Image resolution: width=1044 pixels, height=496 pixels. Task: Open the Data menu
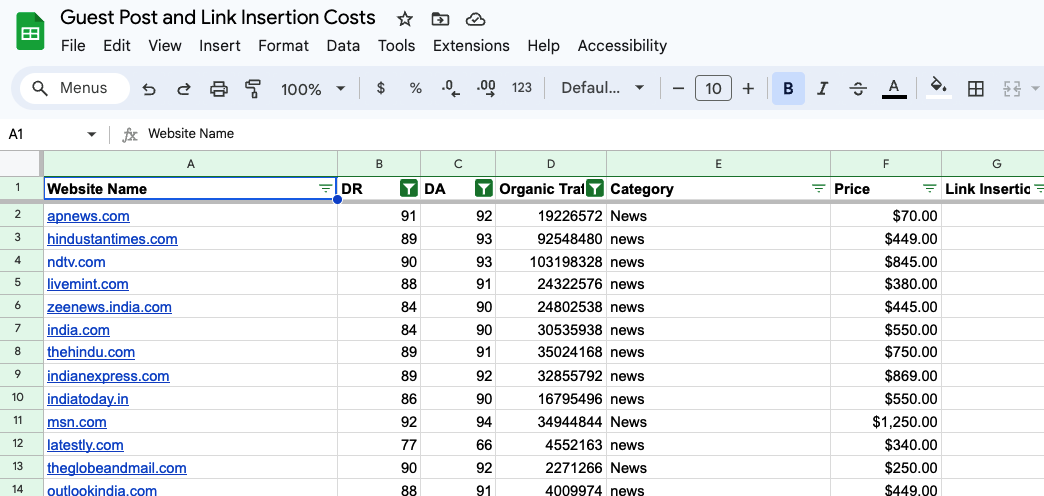point(344,46)
